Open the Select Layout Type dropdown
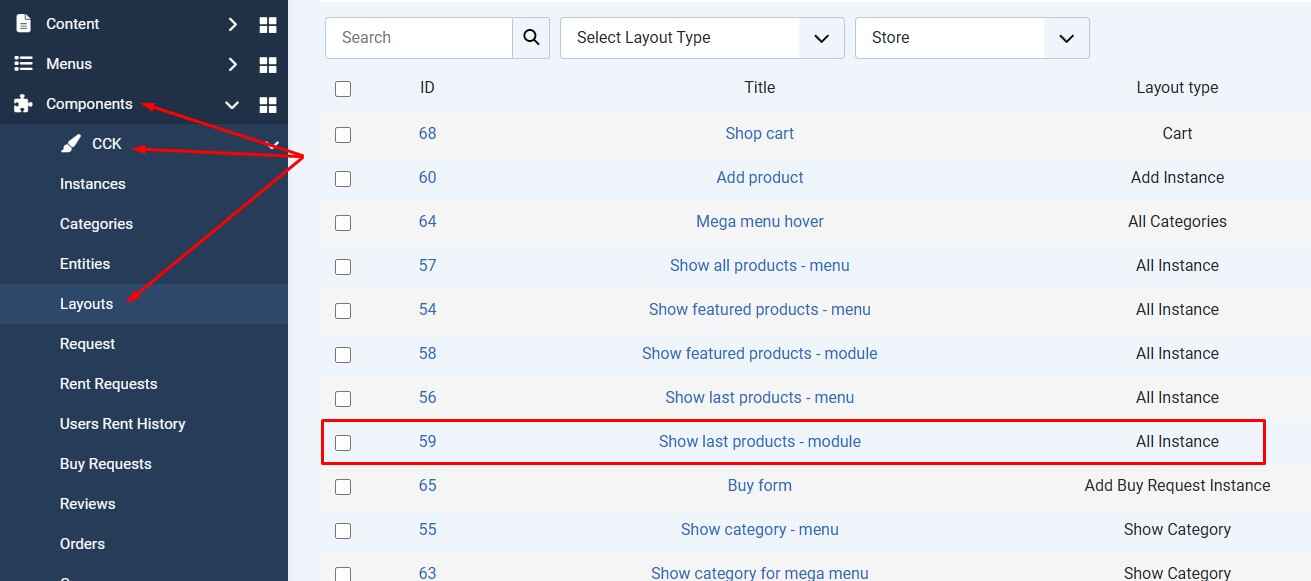Viewport: 1311px width, 581px height. [702, 38]
